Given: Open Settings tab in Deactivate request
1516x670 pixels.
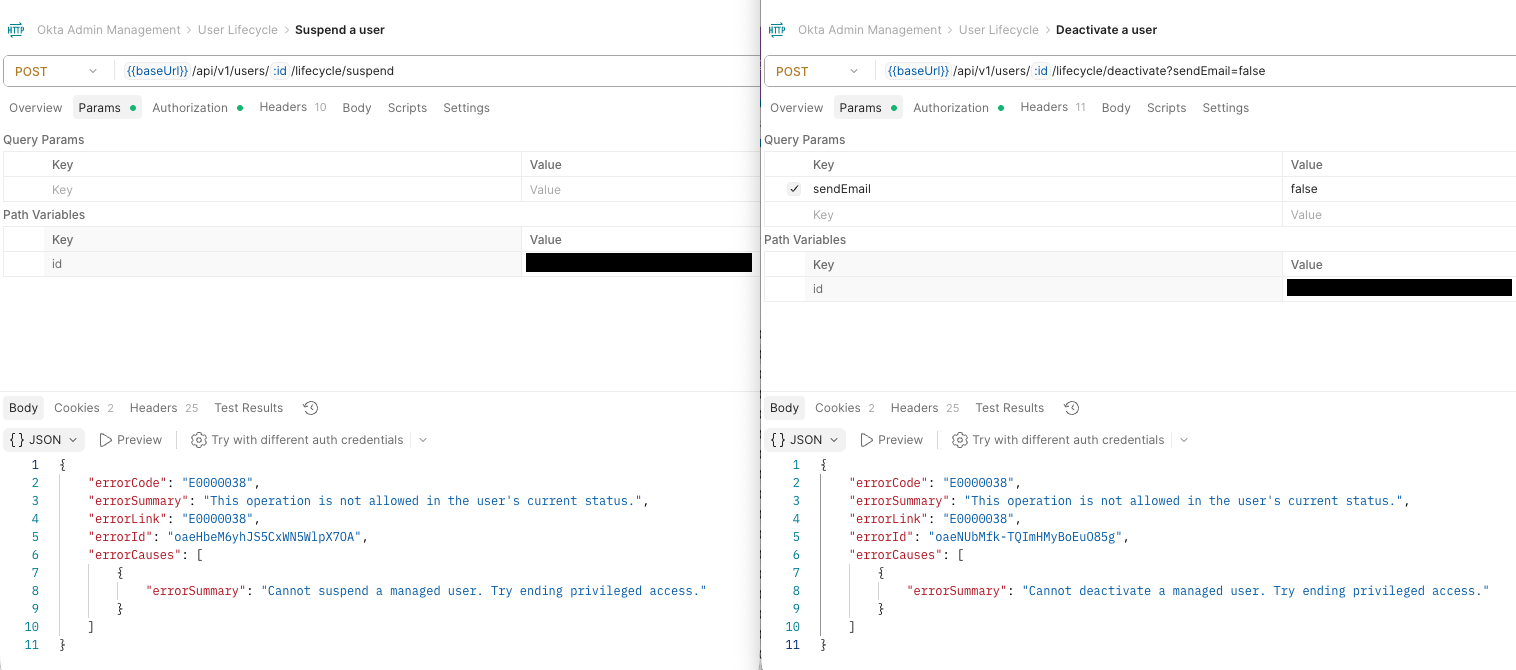Looking at the screenshot, I should click(x=1225, y=108).
